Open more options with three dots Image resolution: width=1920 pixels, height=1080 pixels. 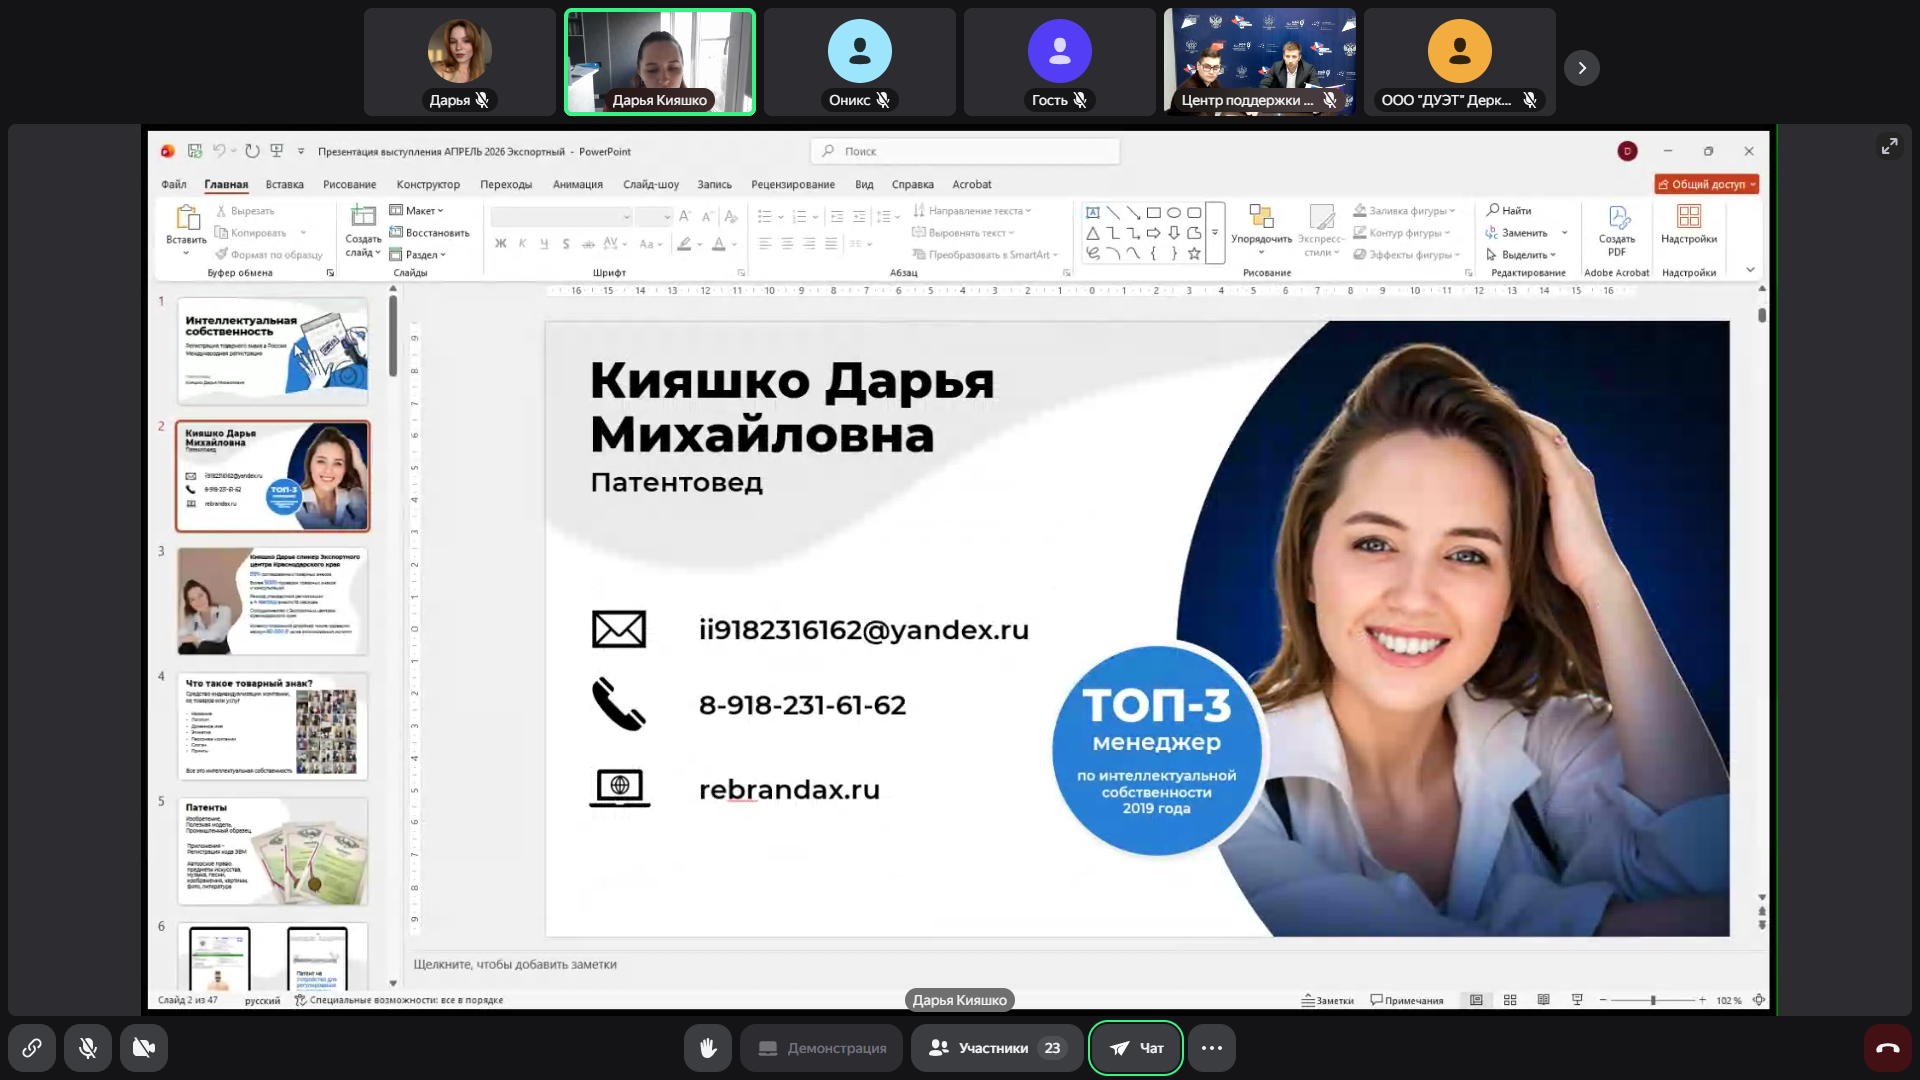click(x=1211, y=1048)
